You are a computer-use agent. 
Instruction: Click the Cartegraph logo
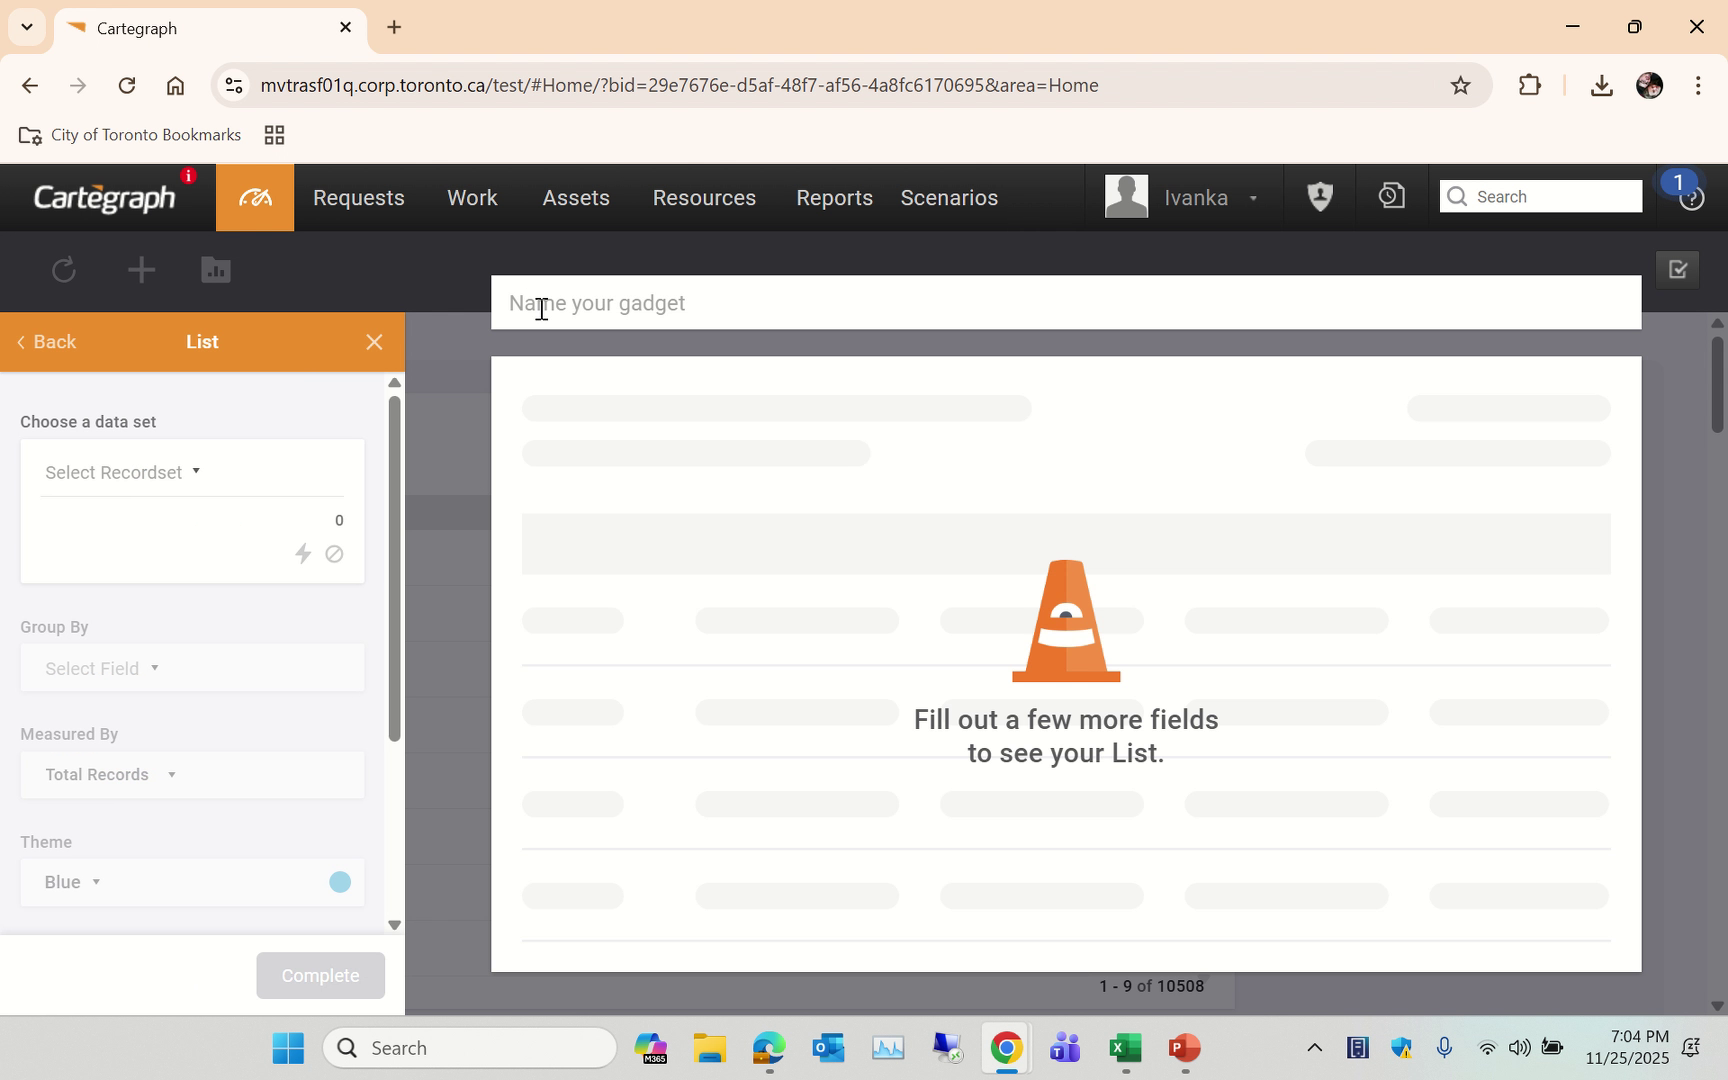[x=103, y=196]
